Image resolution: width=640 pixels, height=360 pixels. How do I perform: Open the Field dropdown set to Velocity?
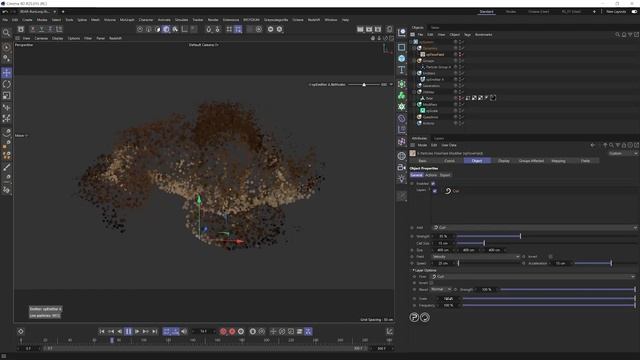pyautogui.click(x=476, y=257)
